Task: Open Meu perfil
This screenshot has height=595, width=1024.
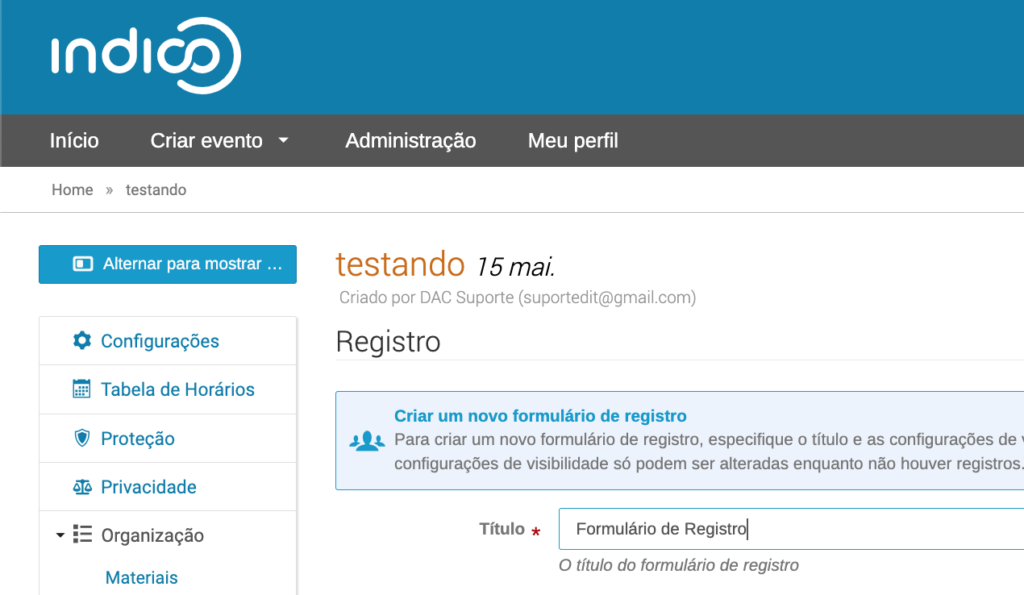Action: [x=573, y=141]
